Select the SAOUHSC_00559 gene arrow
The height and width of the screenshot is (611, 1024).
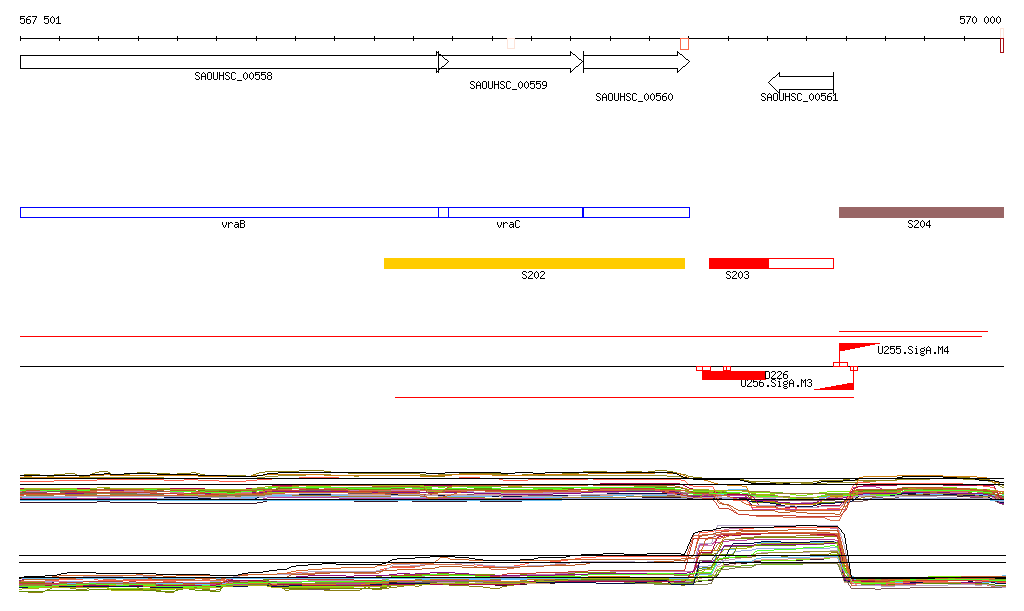click(510, 62)
